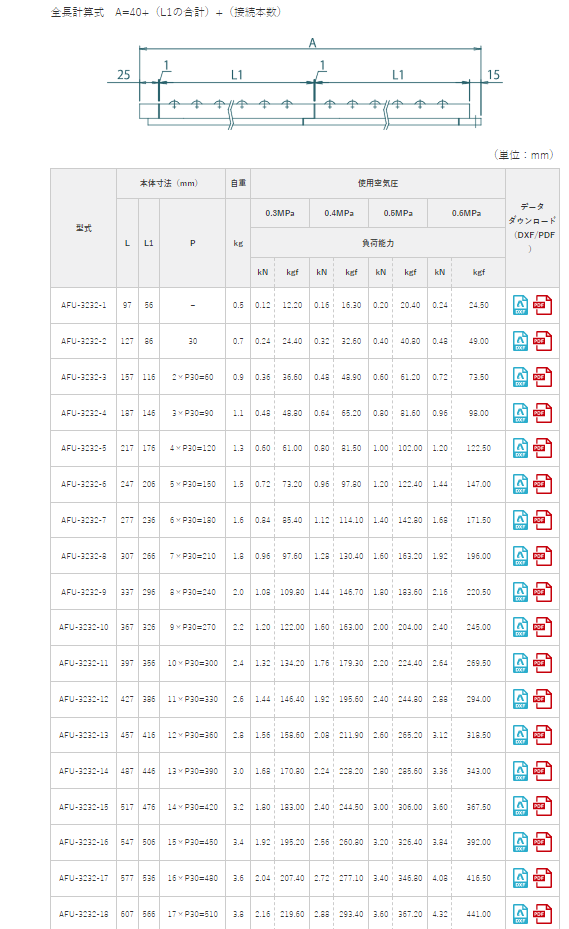
Task: Download PDF file for AFU-3232-12
Action: [542, 699]
